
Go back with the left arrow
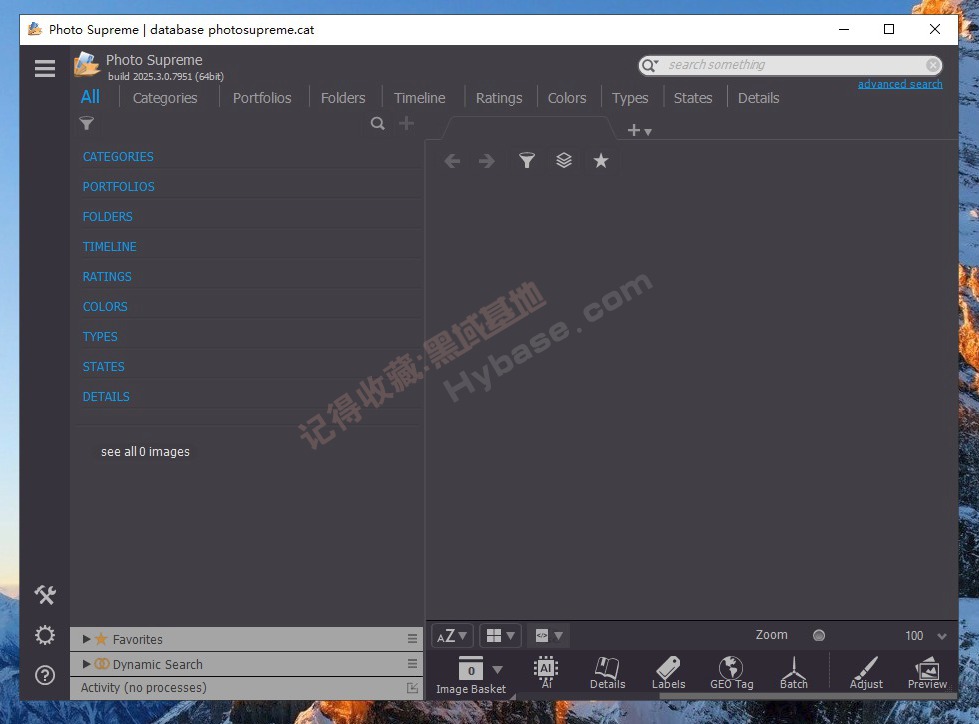452,161
